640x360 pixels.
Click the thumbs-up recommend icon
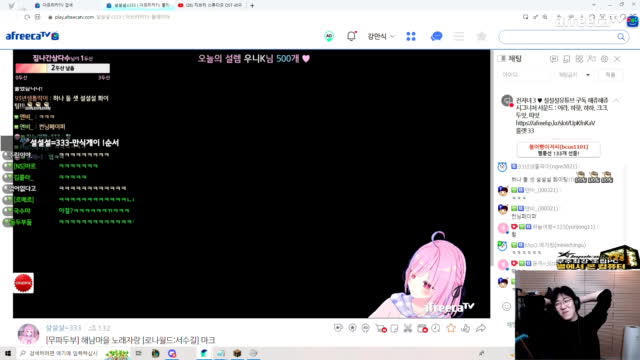coord(466,328)
